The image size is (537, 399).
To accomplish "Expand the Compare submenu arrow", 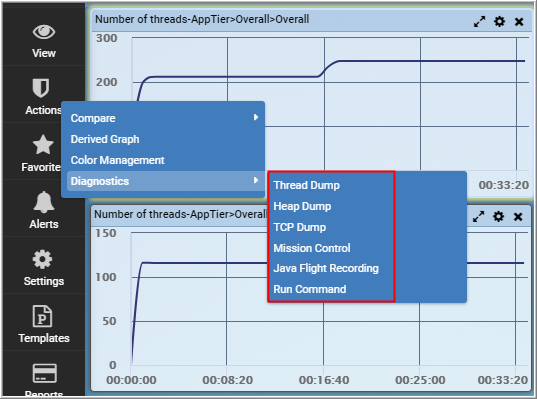I will tap(256, 117).
